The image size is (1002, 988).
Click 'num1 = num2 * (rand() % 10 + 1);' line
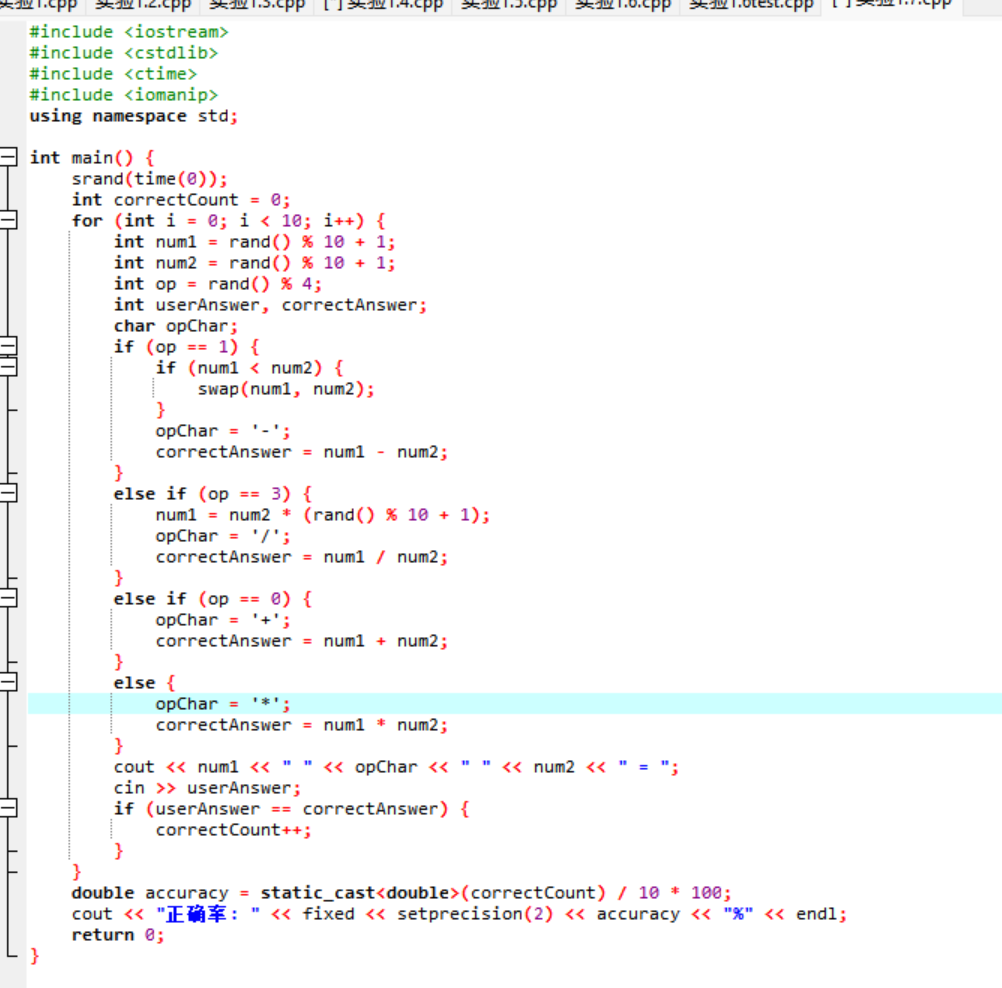coord(323,515)
